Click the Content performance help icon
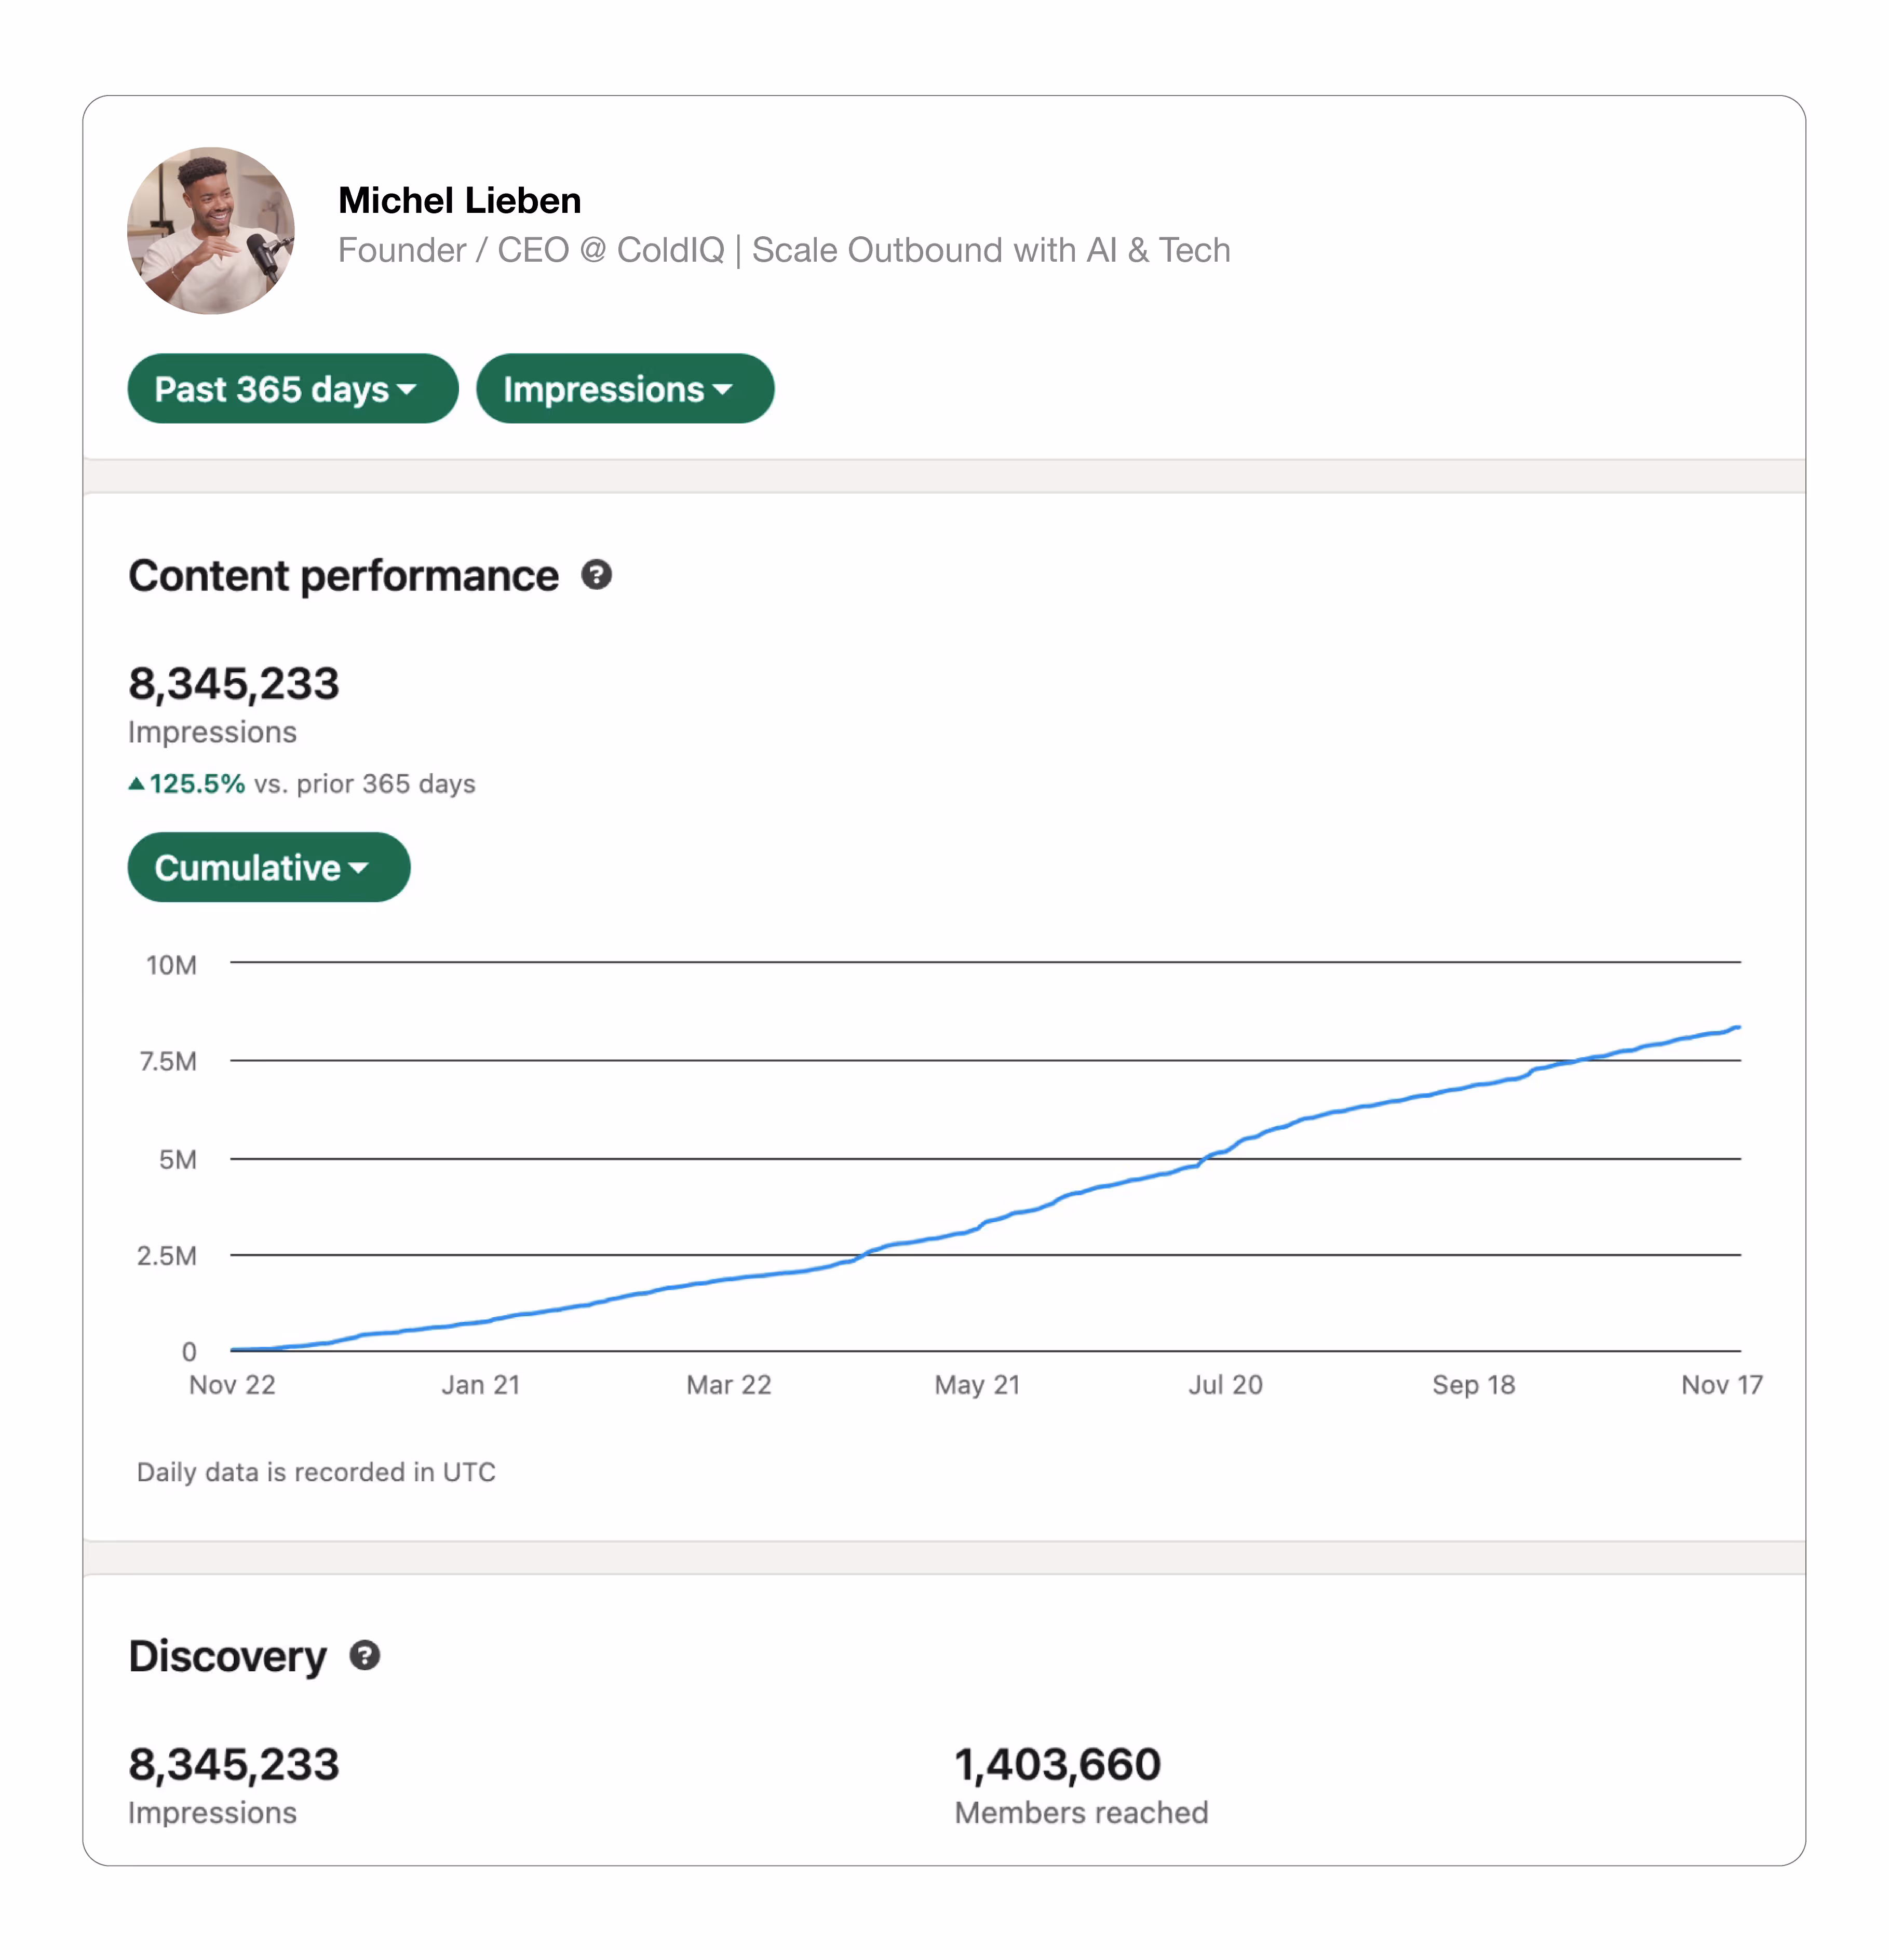Viewport: 1889px width, 1960px height. [x=596, y=575]
